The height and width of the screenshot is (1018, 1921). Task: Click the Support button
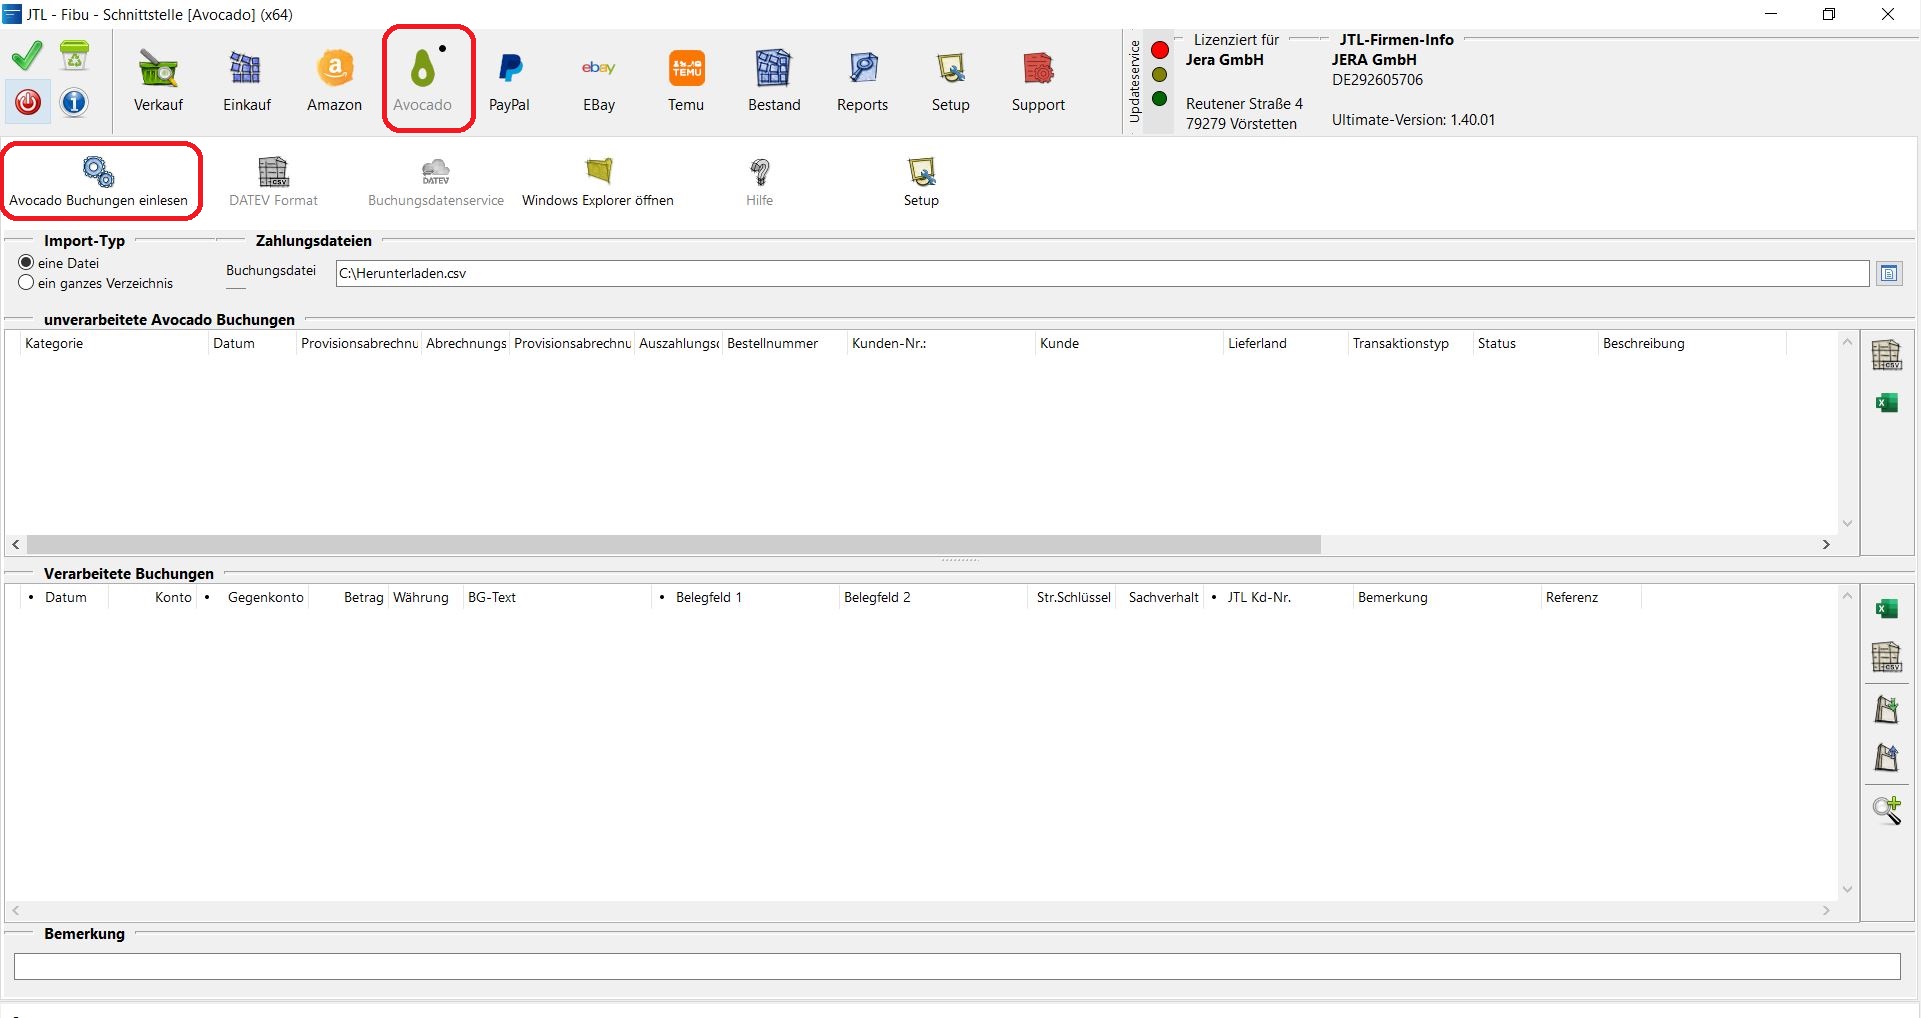pos(1038,81)
